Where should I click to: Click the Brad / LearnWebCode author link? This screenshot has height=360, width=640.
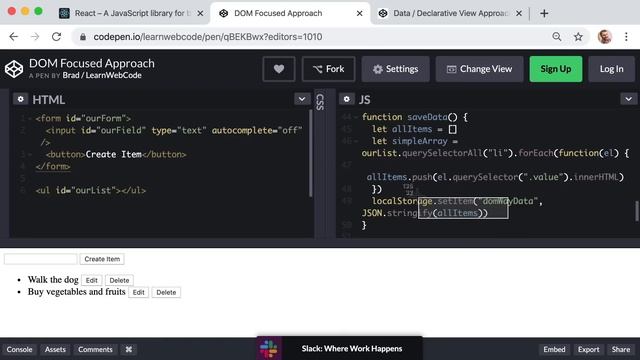[x=102, y=76]
